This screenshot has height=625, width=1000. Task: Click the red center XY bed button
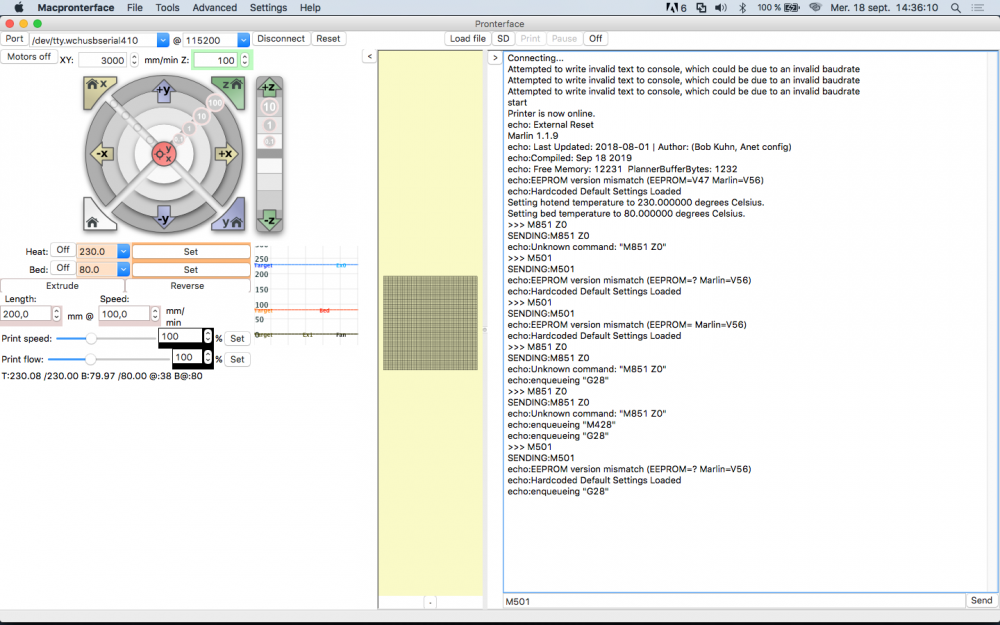164,153
